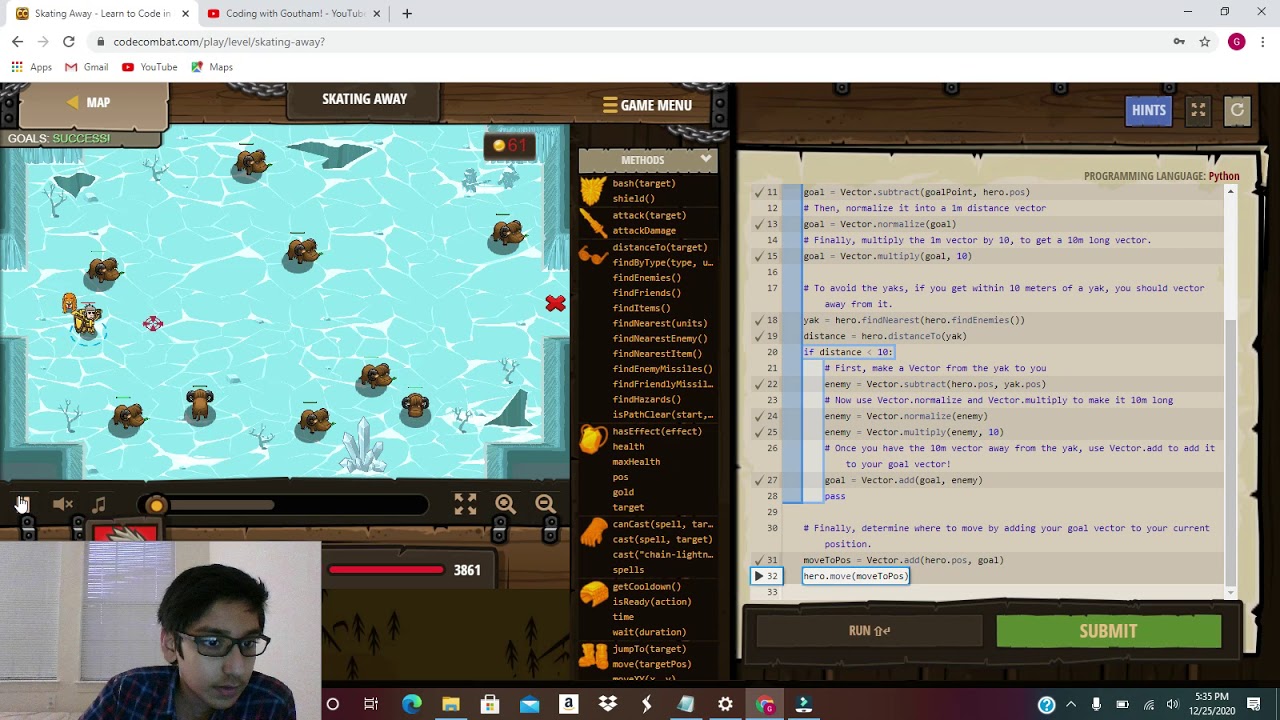This screenshot has width=1280, height=720.
Task: Click the boots icon beside jumpTo(target)
Action: pos(593,656)
